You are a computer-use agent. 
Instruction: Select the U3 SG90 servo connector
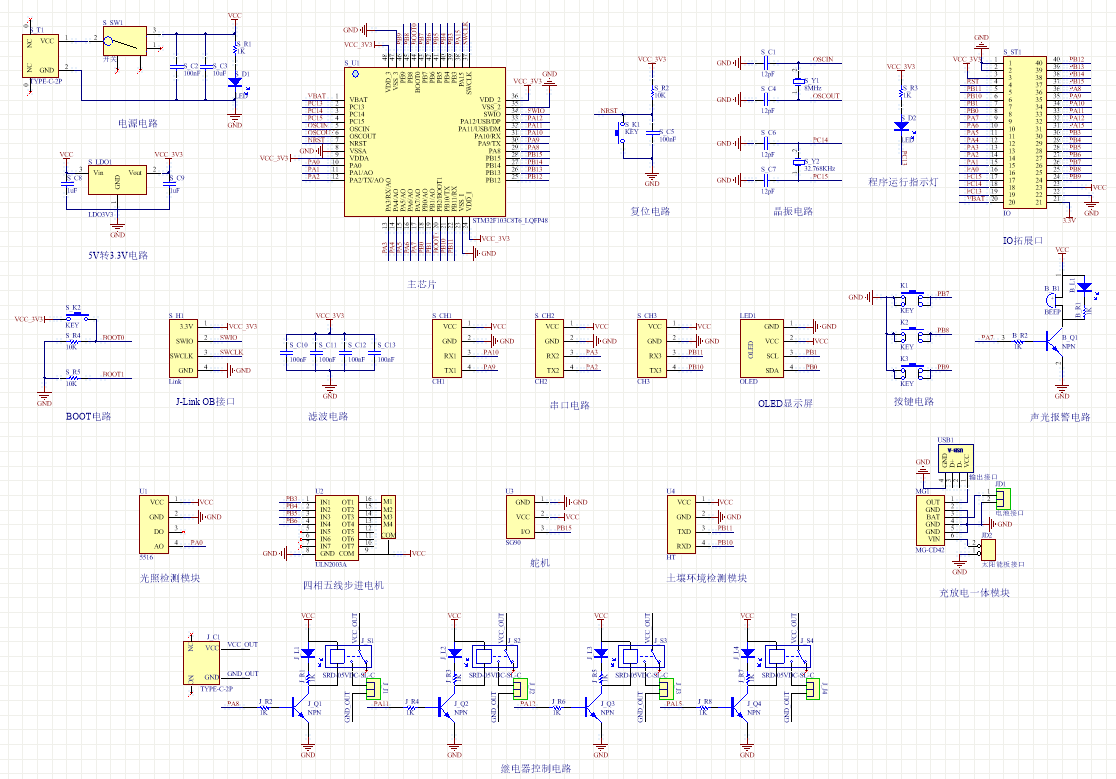pyautogui.click(x=520, y=516)
